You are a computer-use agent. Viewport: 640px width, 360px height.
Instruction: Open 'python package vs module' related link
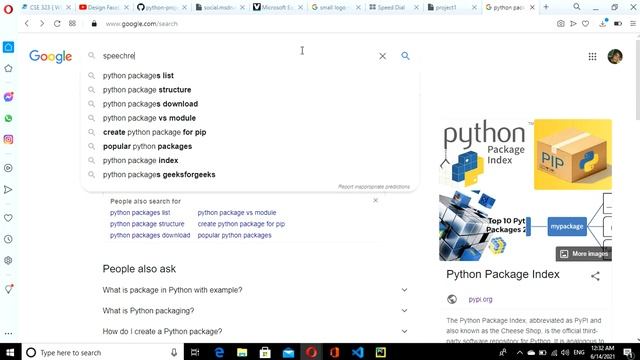(x=237, y=213)
